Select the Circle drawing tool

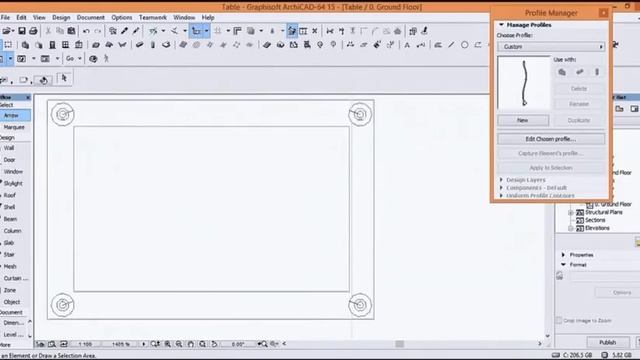point(464,45)
